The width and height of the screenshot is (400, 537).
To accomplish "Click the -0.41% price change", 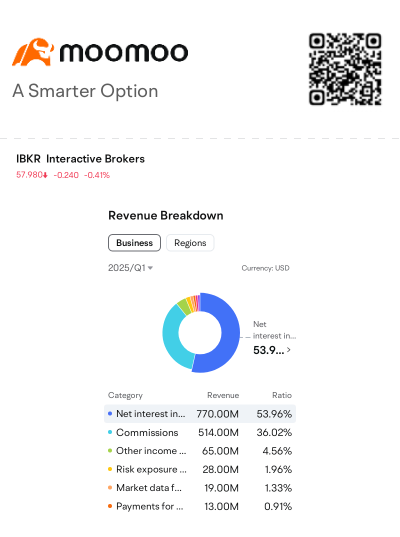I will click(97, 175).
